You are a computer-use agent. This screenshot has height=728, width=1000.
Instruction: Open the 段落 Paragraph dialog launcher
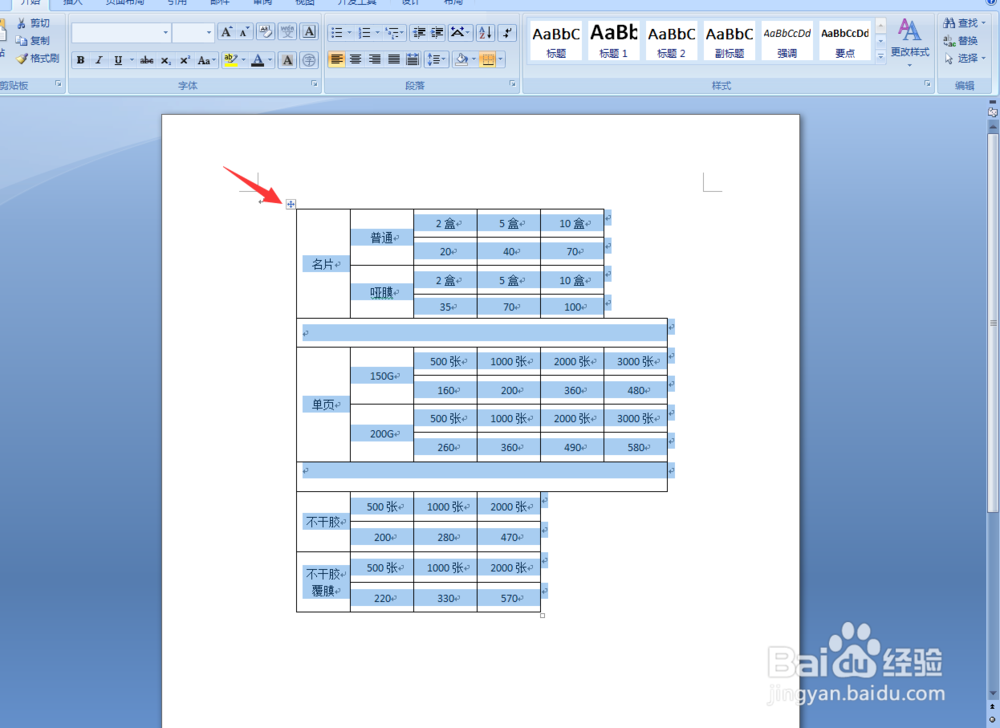[x=512, y=84]
